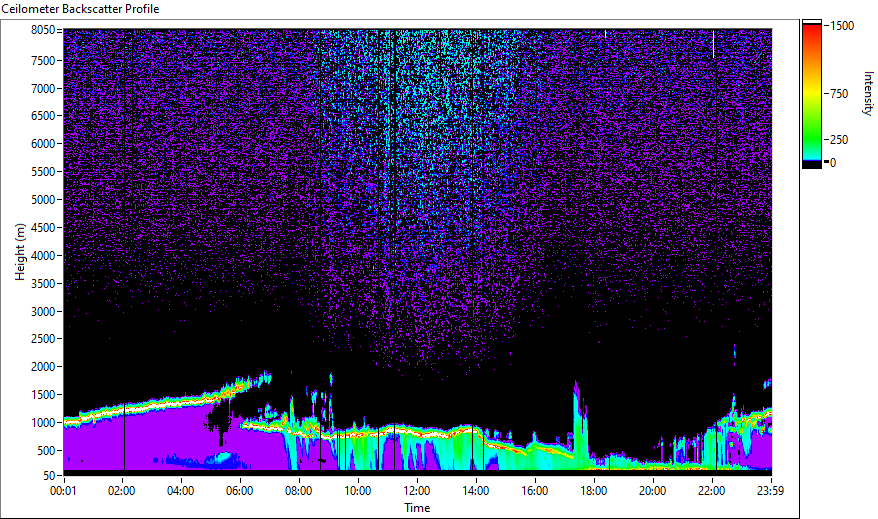Click the 20:00 time axis label
878x519 pixels.
653,491
